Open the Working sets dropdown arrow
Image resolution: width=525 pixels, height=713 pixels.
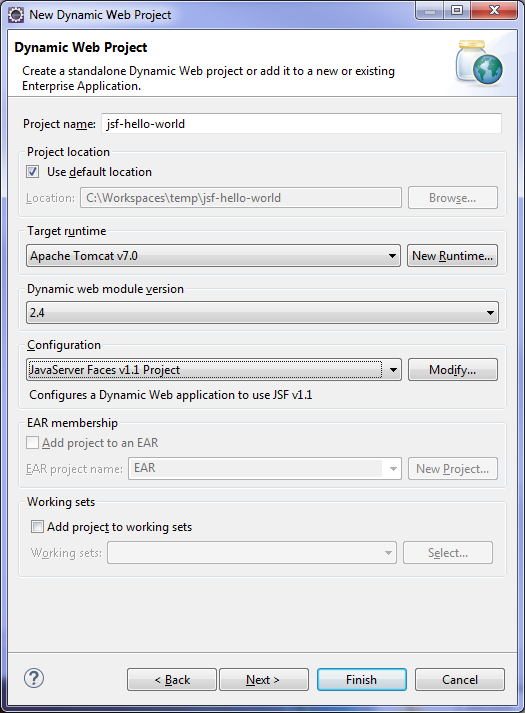pyautogui.click(x=388, y=553)
